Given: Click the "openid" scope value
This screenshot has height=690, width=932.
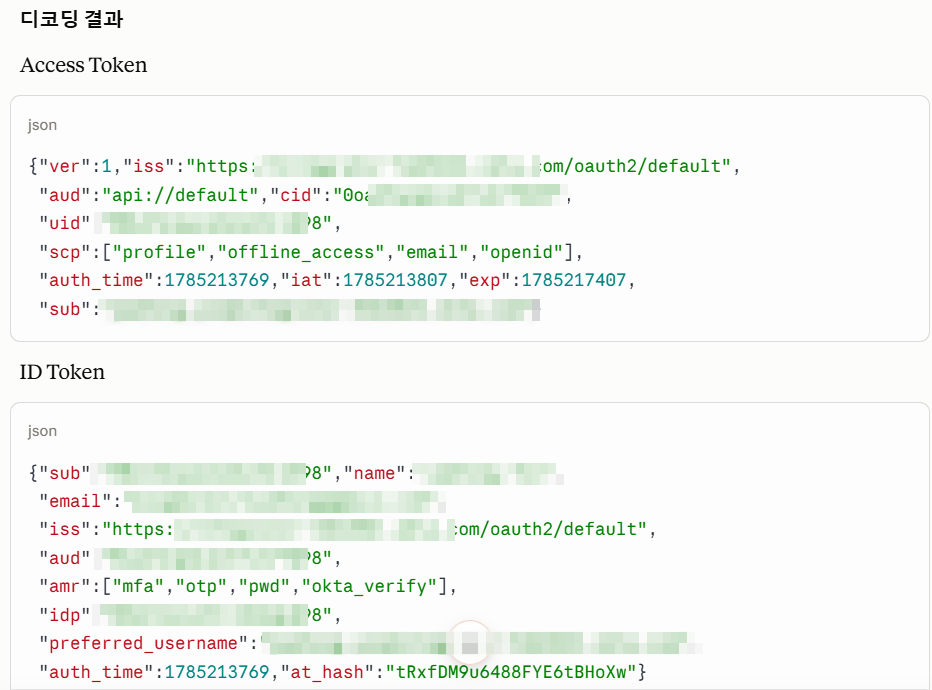Looking at the screenshot, I should [x=522, y=252].
